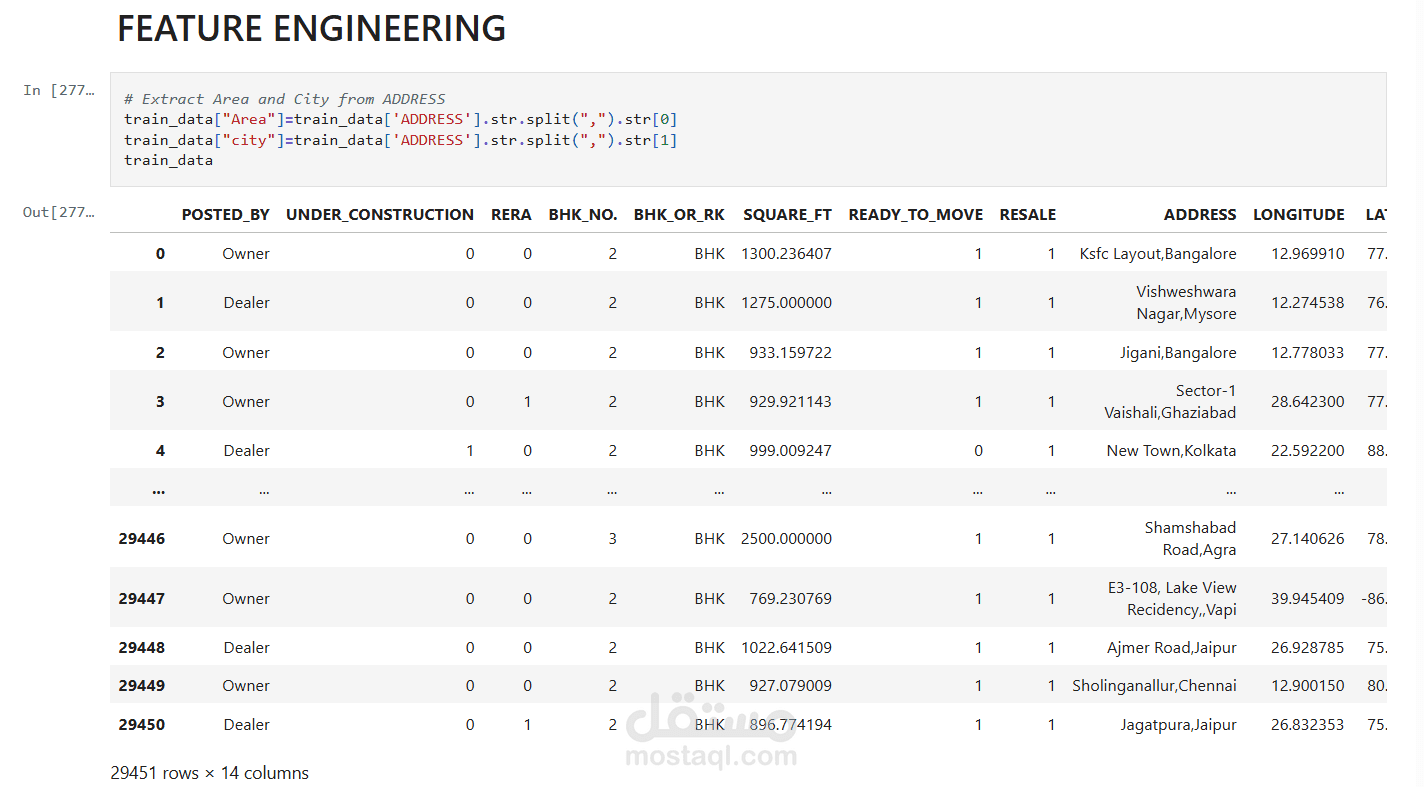1424x787 pixels.
Task: Click the longitude value 22.592200
Action: tap(1308, 451)
